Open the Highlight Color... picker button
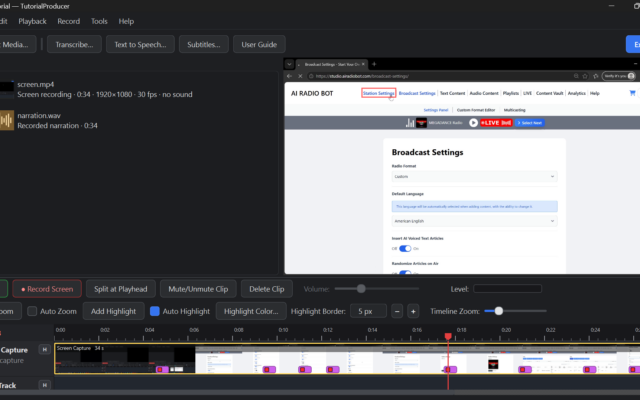 [x=251, y=311]
